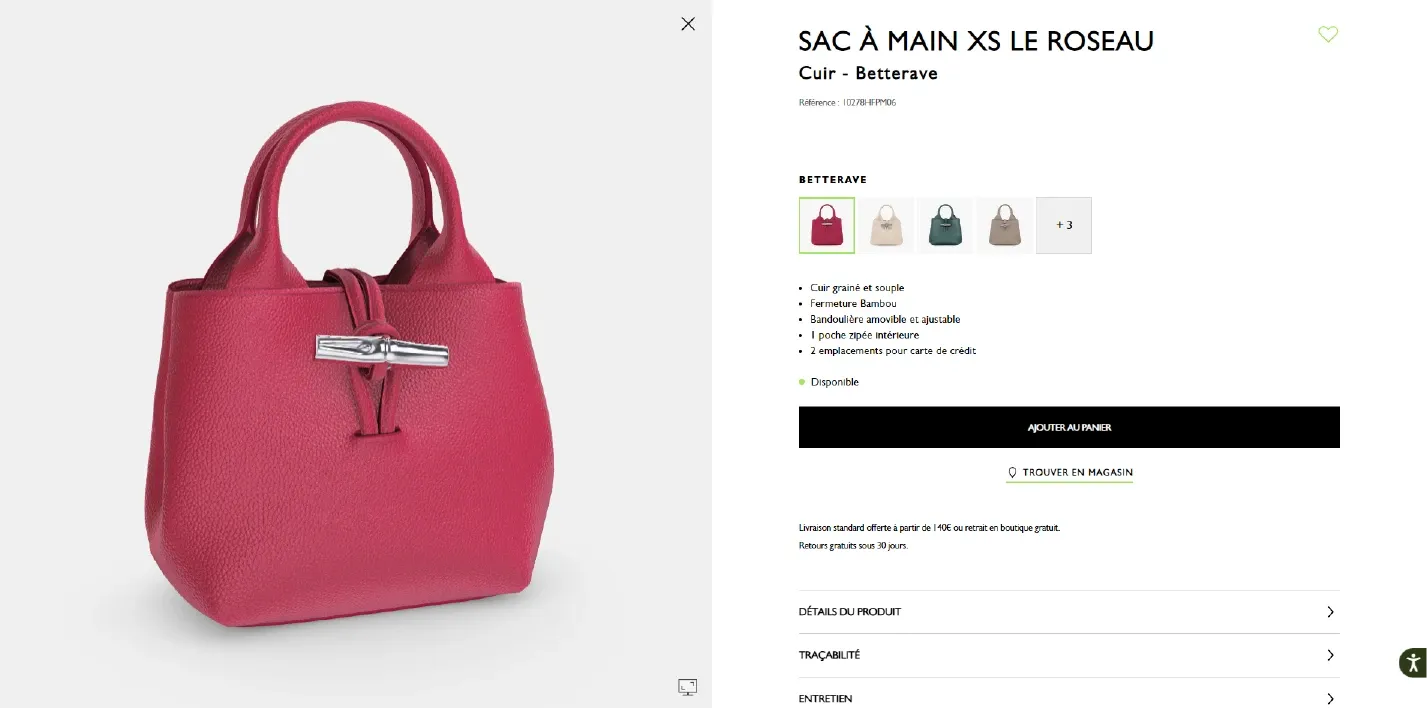Click the product reference number text

pos(847,101)
